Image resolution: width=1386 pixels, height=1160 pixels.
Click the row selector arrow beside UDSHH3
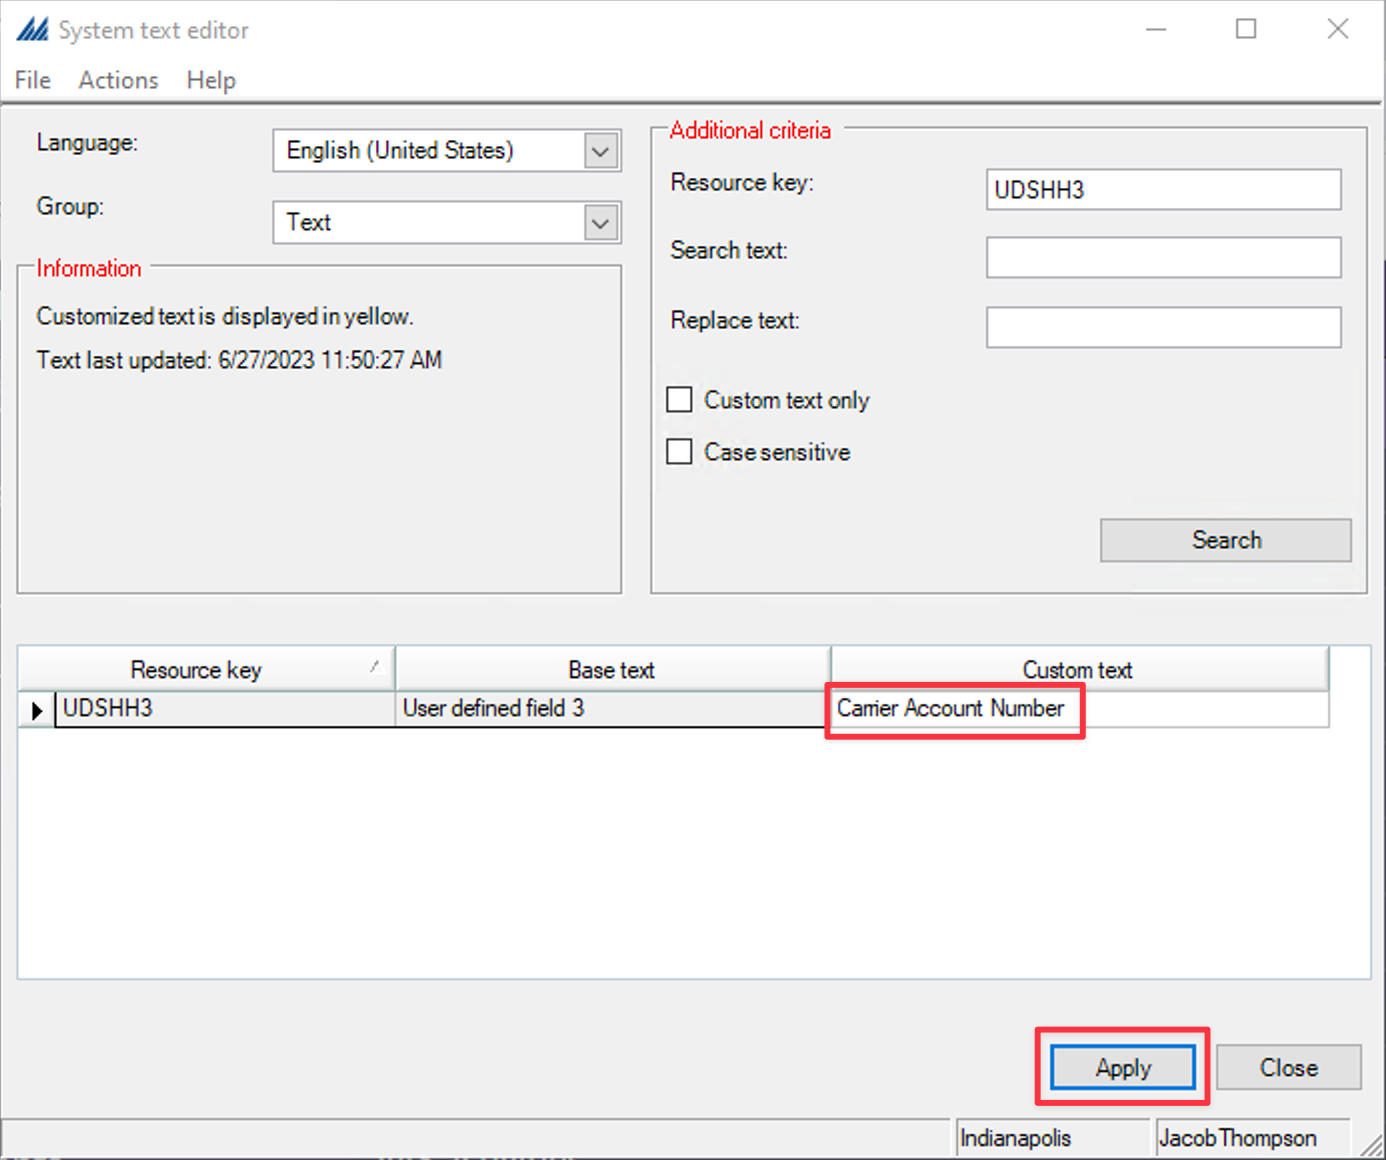pos(36,709)
